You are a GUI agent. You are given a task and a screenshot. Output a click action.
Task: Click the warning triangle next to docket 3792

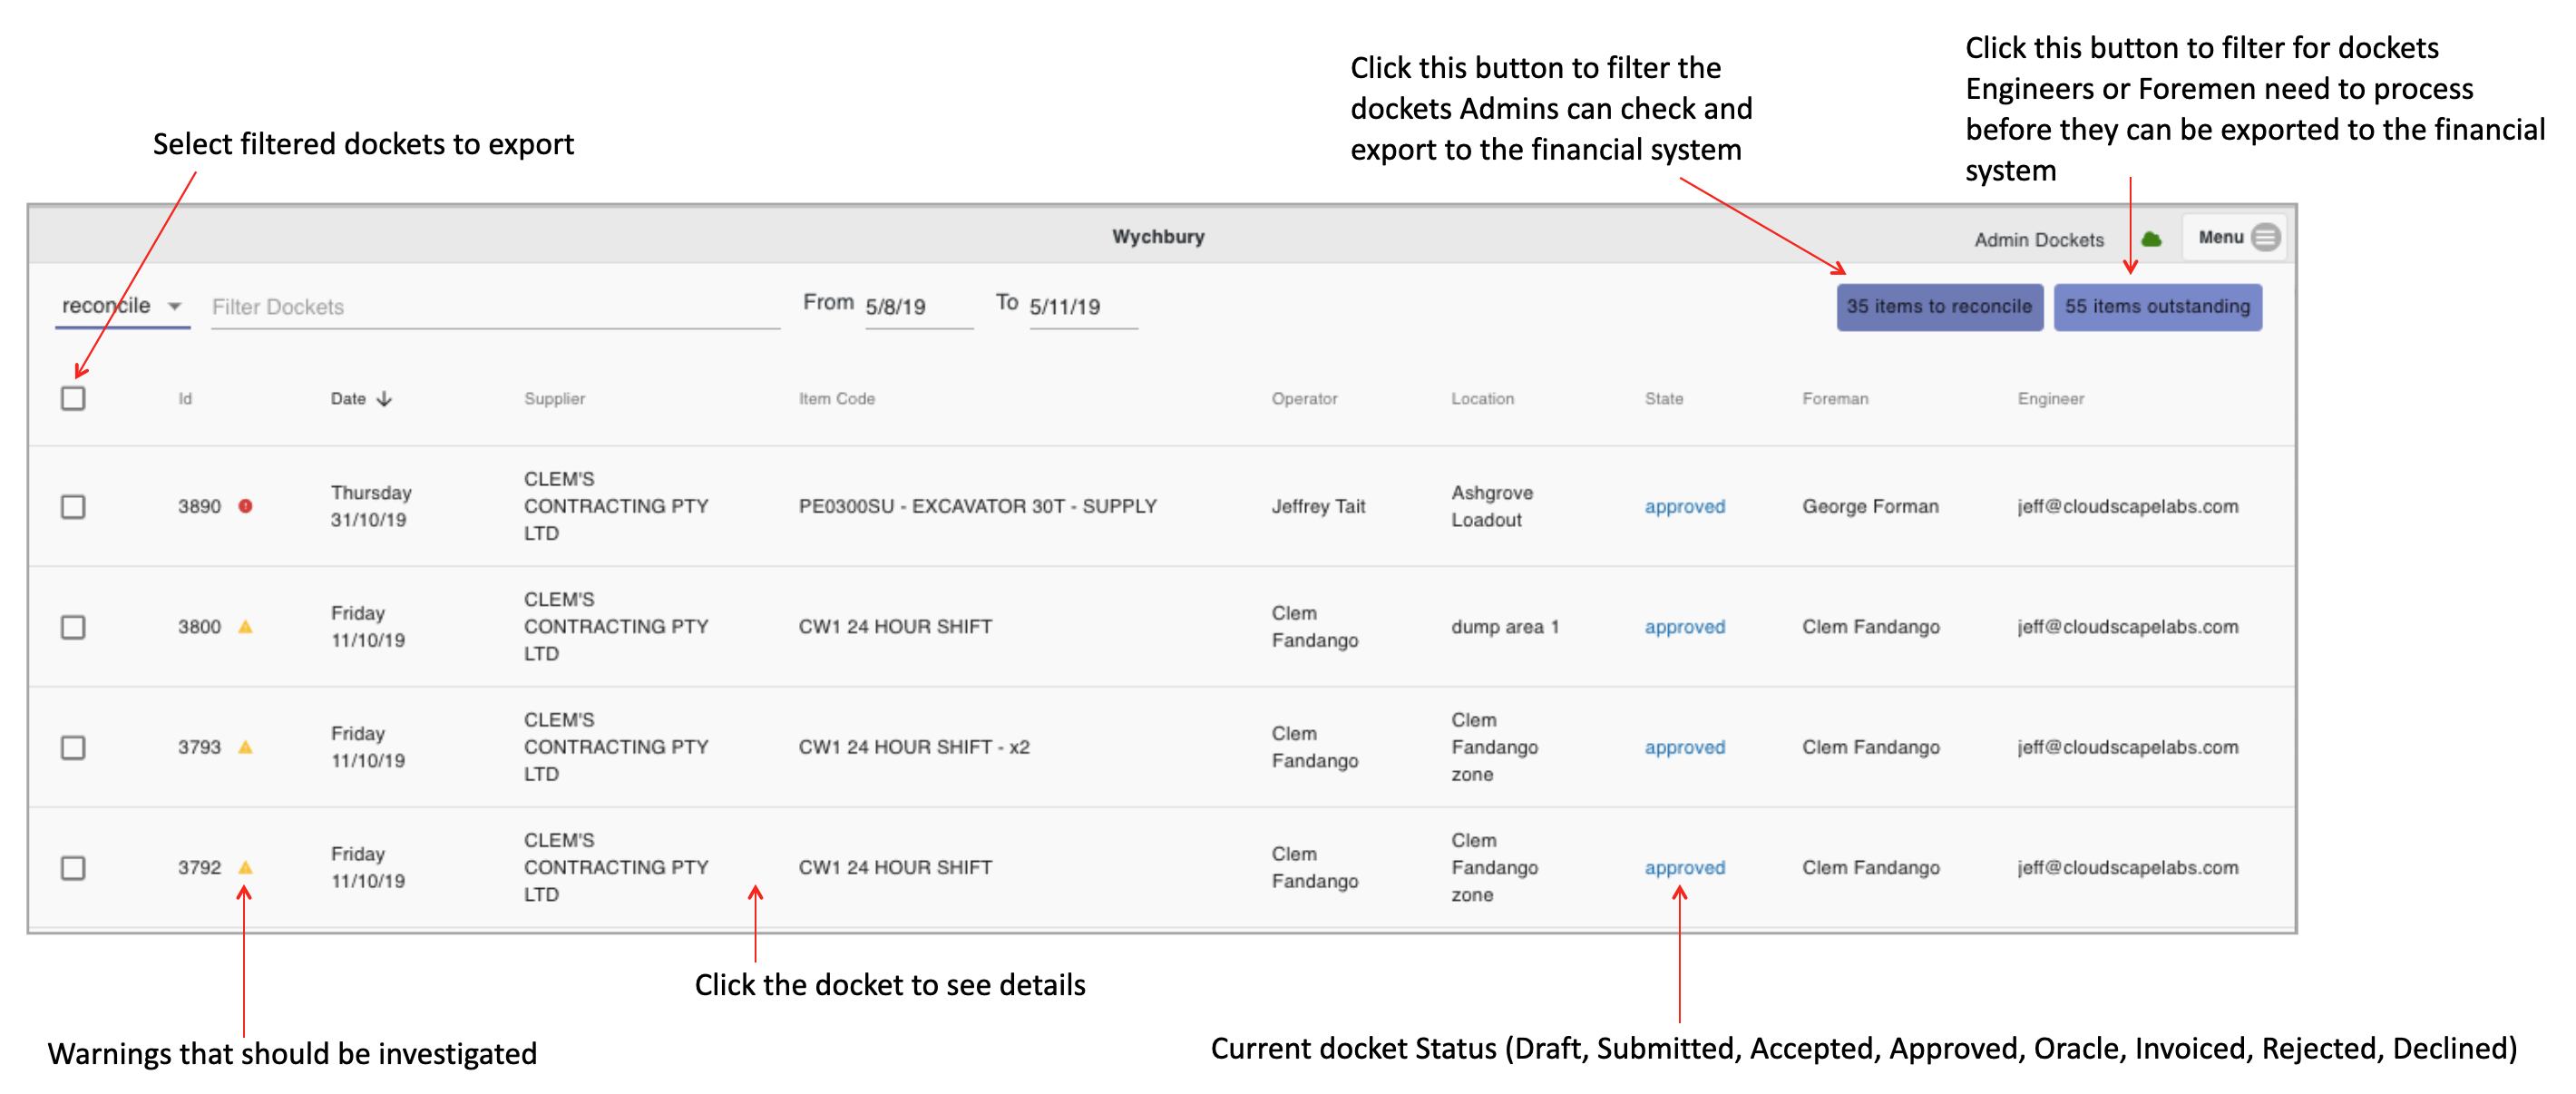coord(245,867)
